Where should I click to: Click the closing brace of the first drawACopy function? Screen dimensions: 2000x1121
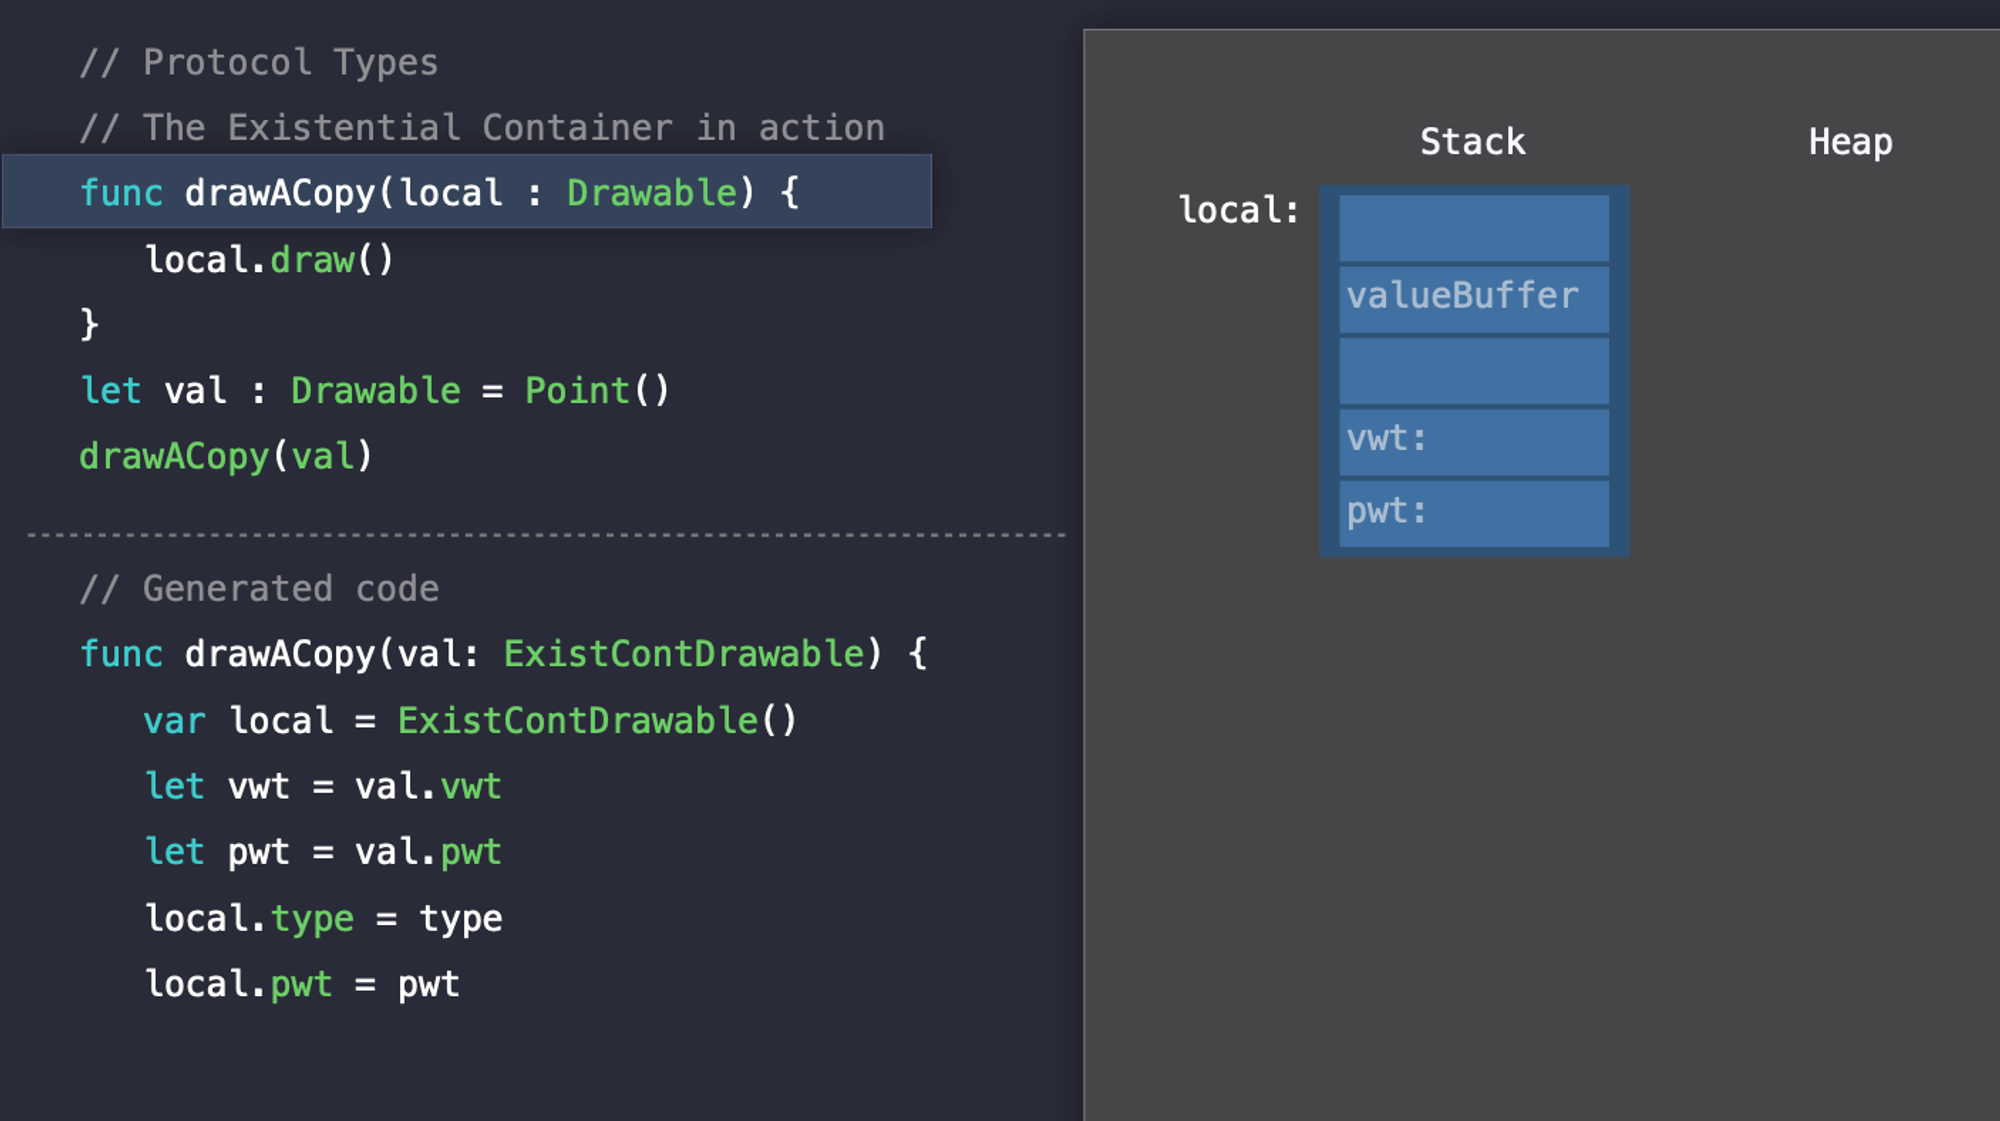click(89, 324)
